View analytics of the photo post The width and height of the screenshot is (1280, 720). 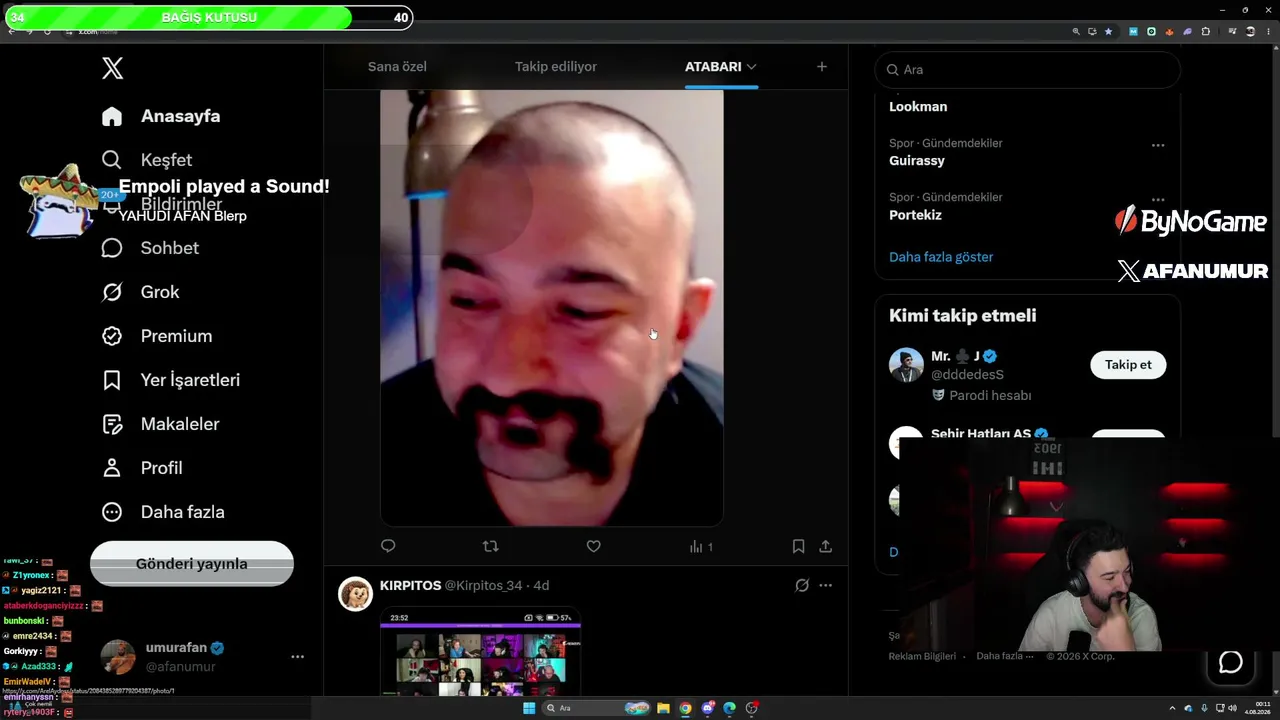pyautogui.click(x=701, y=547)
